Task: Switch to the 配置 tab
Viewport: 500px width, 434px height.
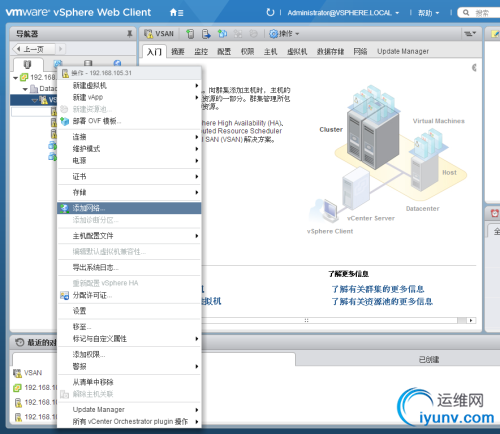Action: [224, 52]
